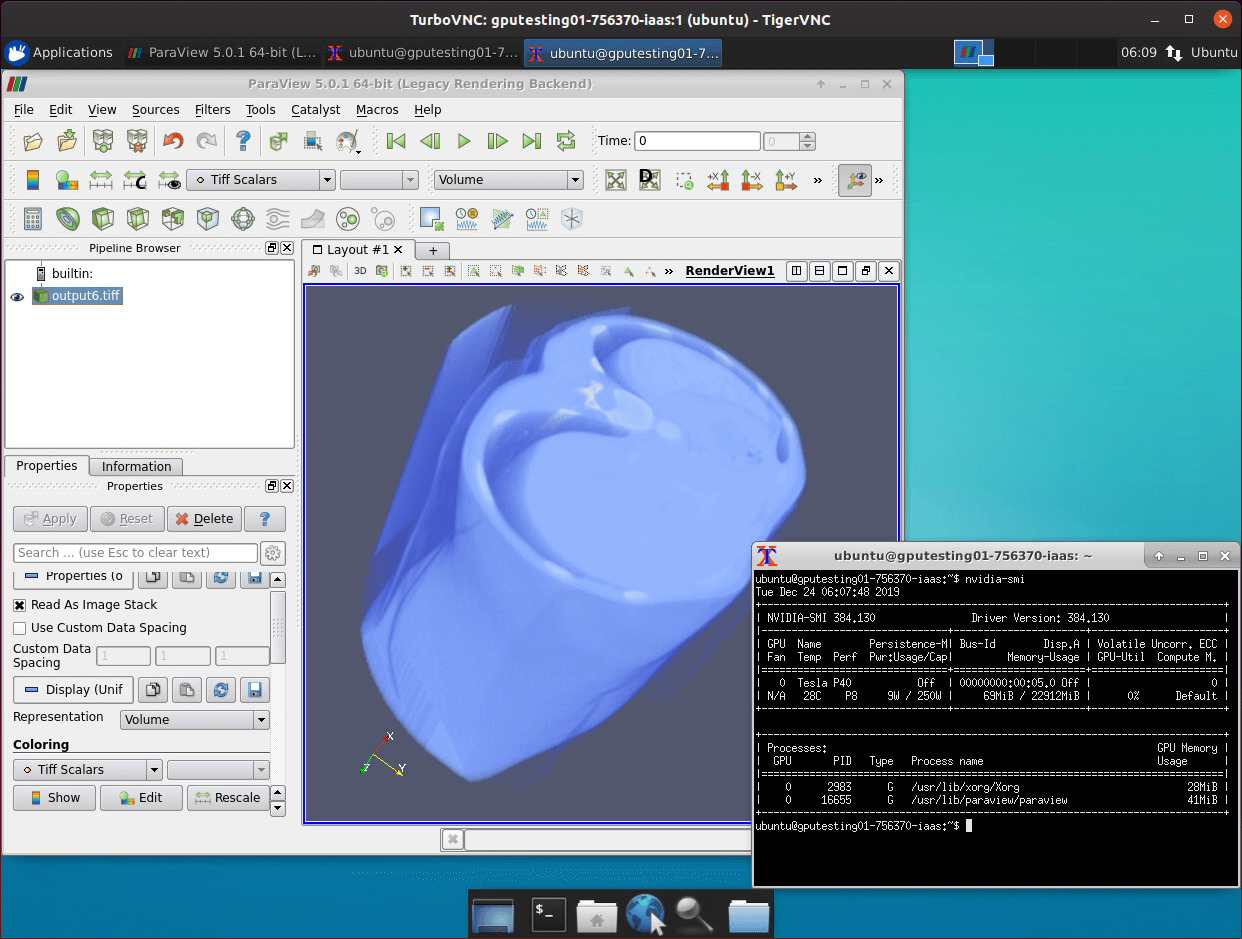Click the Reset camera icon

click(616, 180)
